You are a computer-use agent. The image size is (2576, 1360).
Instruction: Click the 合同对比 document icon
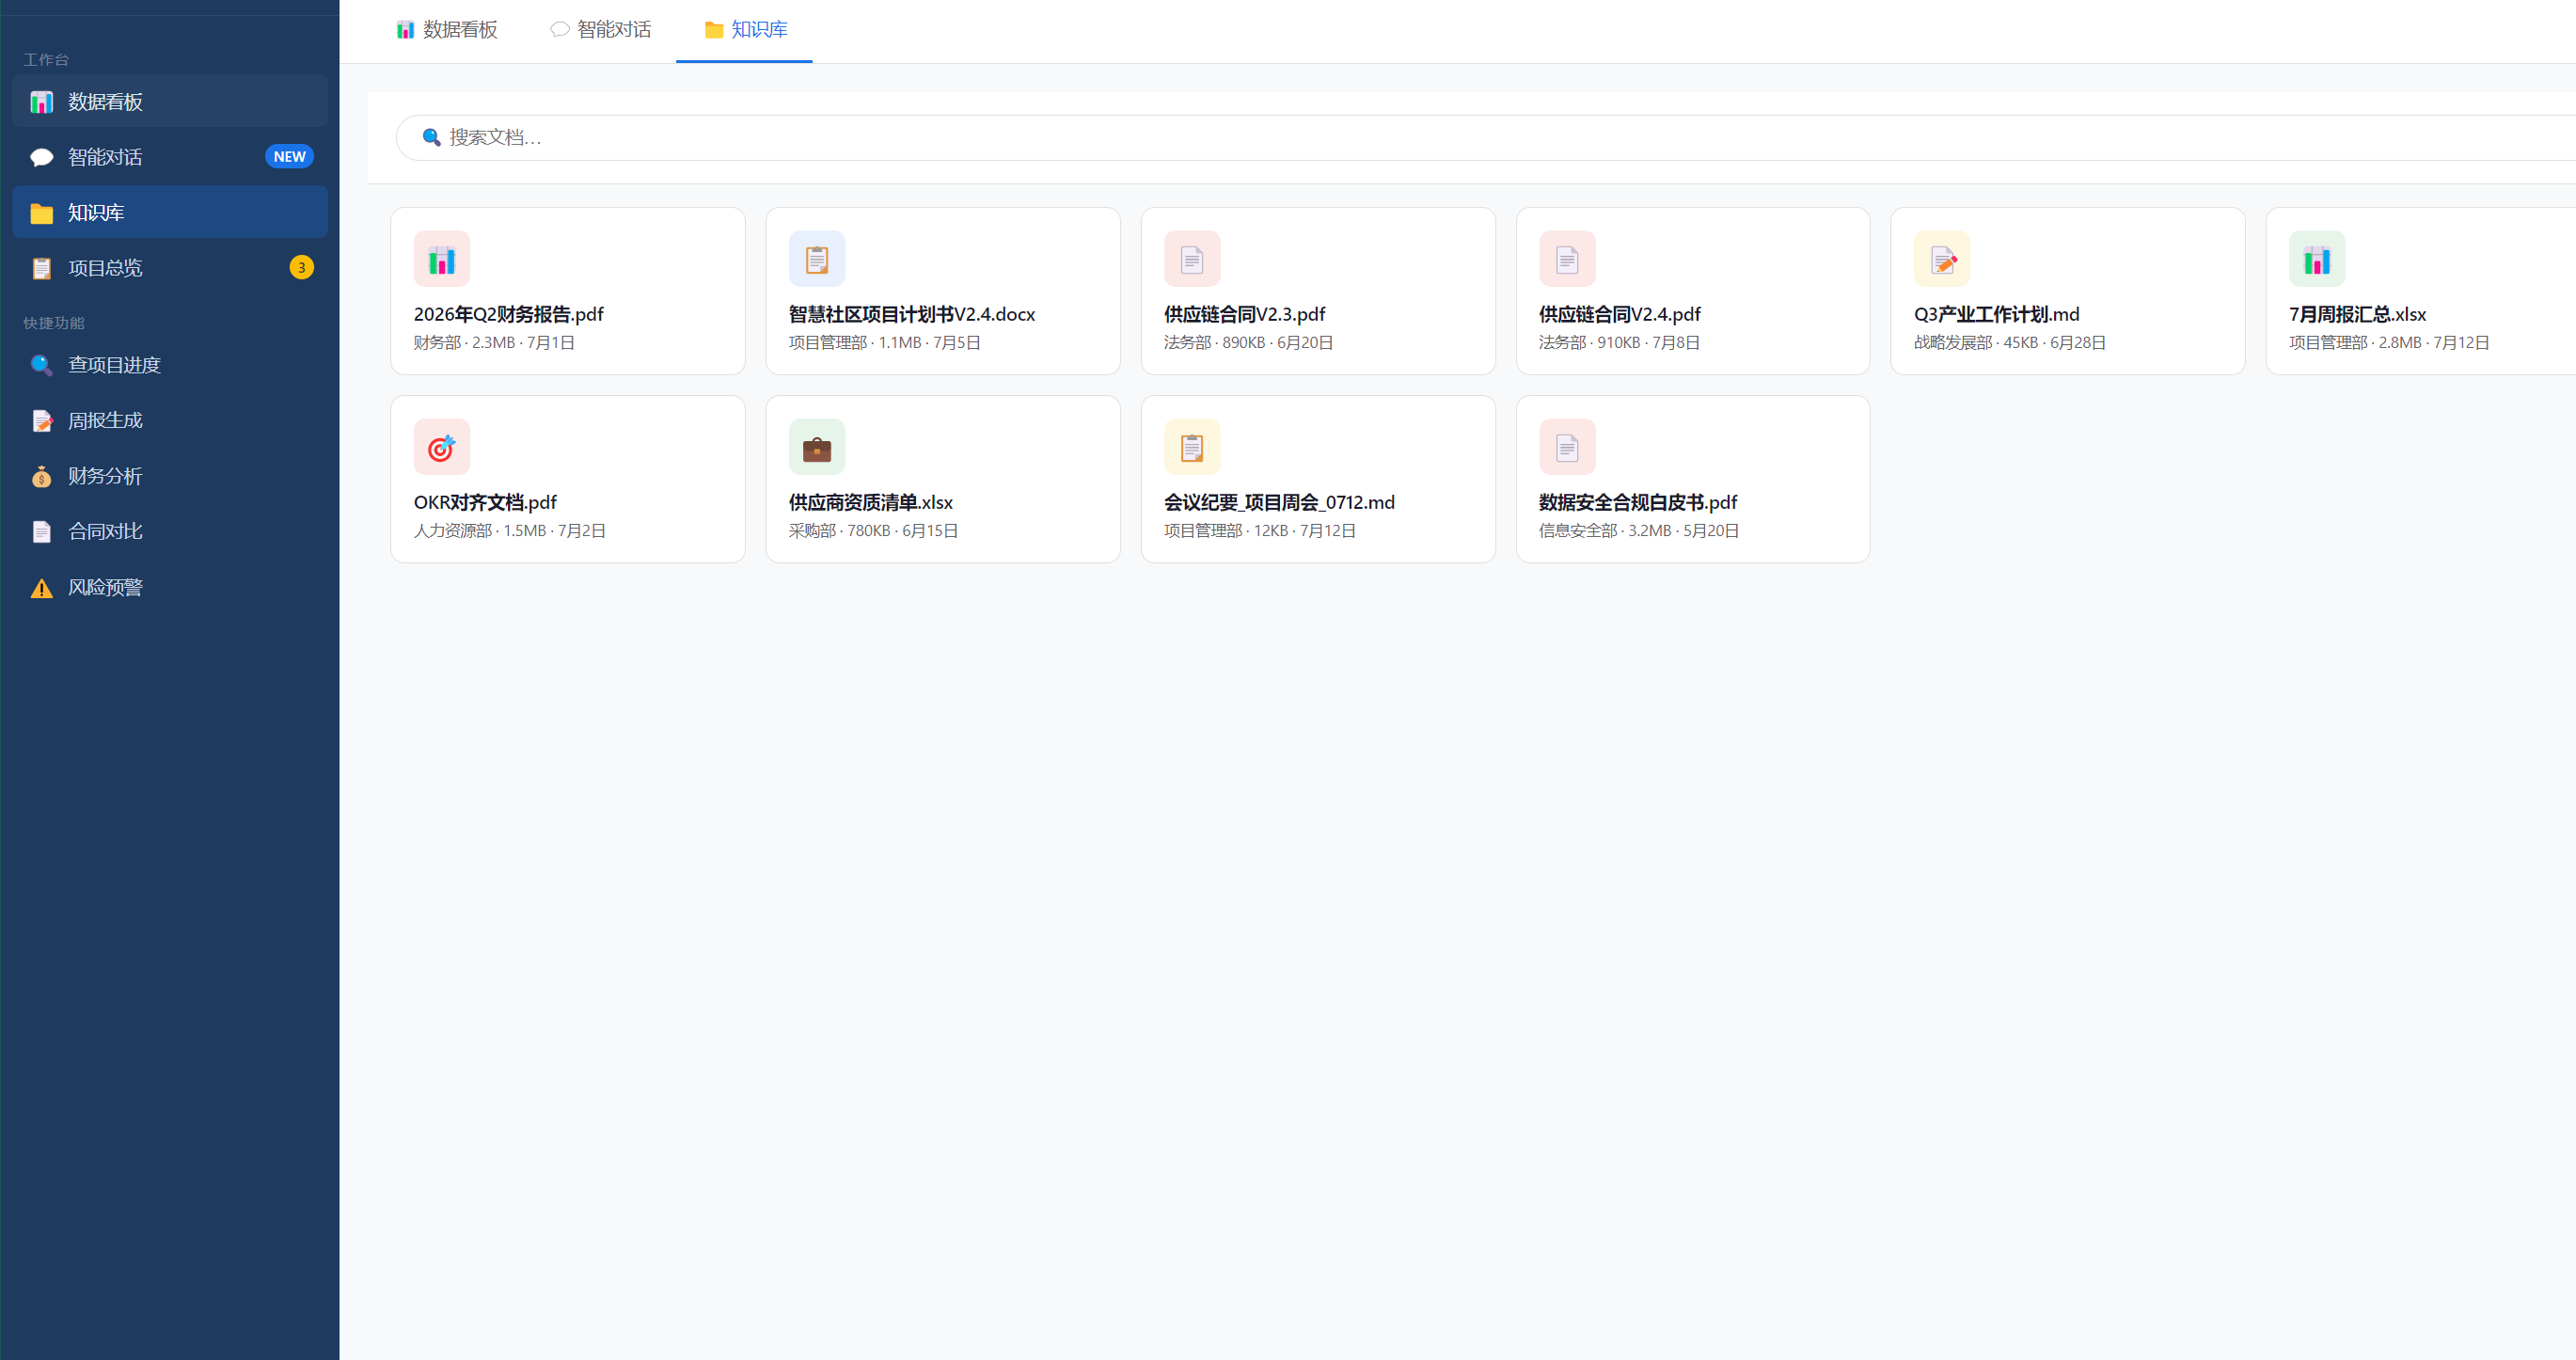click(x=41, y=532)
